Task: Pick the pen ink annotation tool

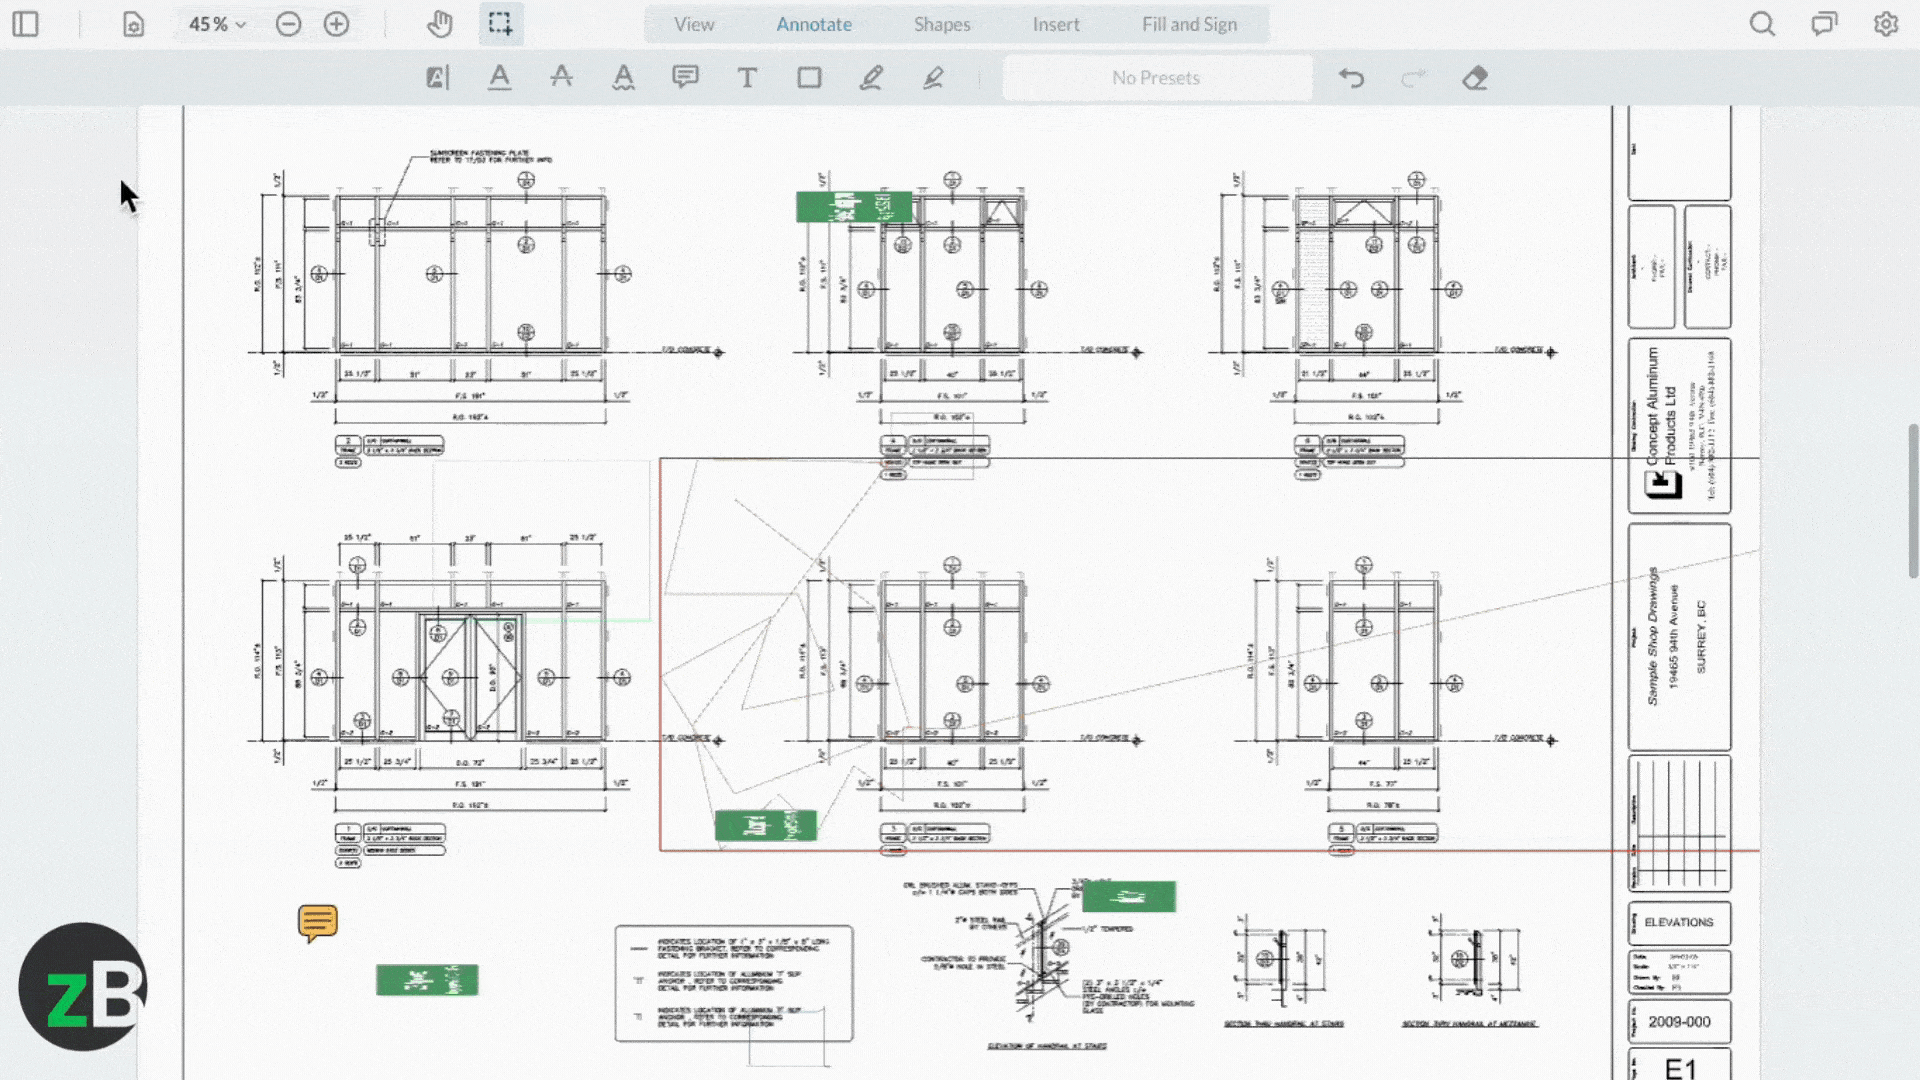Action: coord(871,77)
